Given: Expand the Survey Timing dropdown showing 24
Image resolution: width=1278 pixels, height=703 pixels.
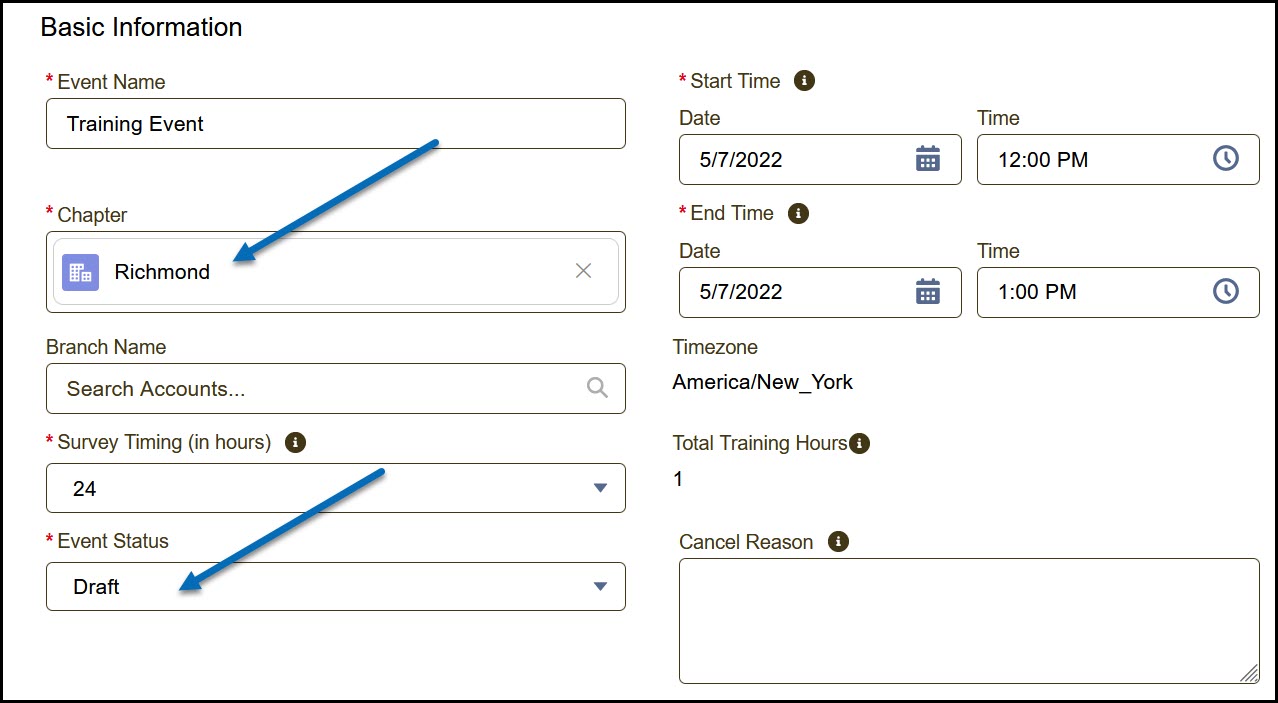Looking at the screenshot, I should pyautogui.click(x=336, y=488).
